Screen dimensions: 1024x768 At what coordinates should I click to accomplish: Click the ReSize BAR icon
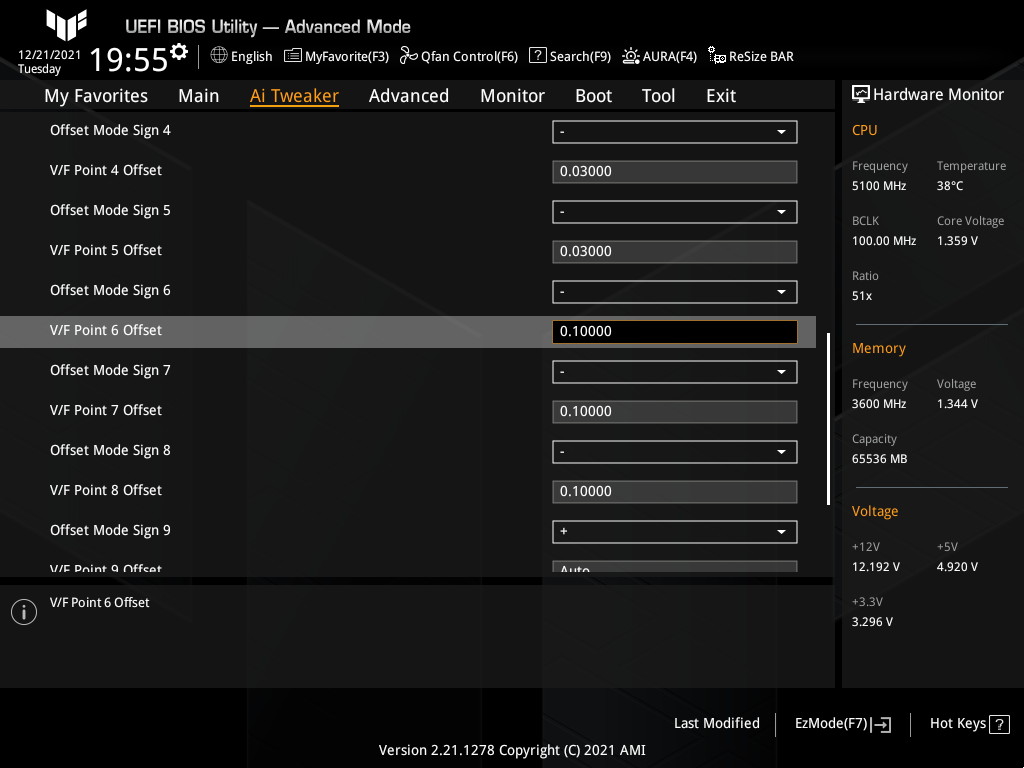pos(717,56)
